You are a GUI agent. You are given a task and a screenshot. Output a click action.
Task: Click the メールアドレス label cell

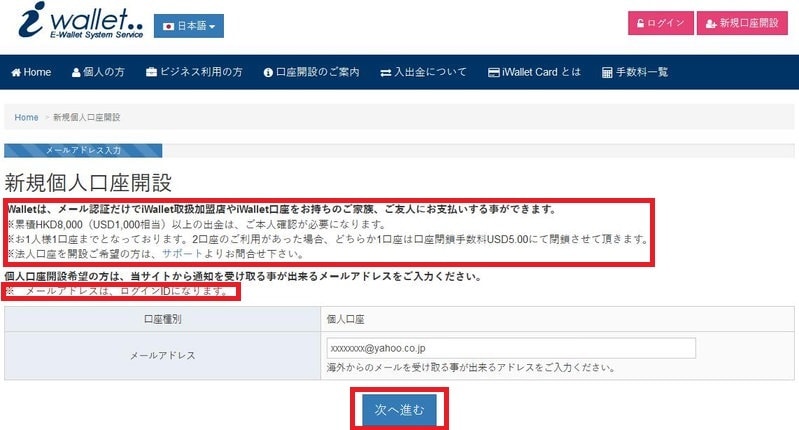[163, 356]
